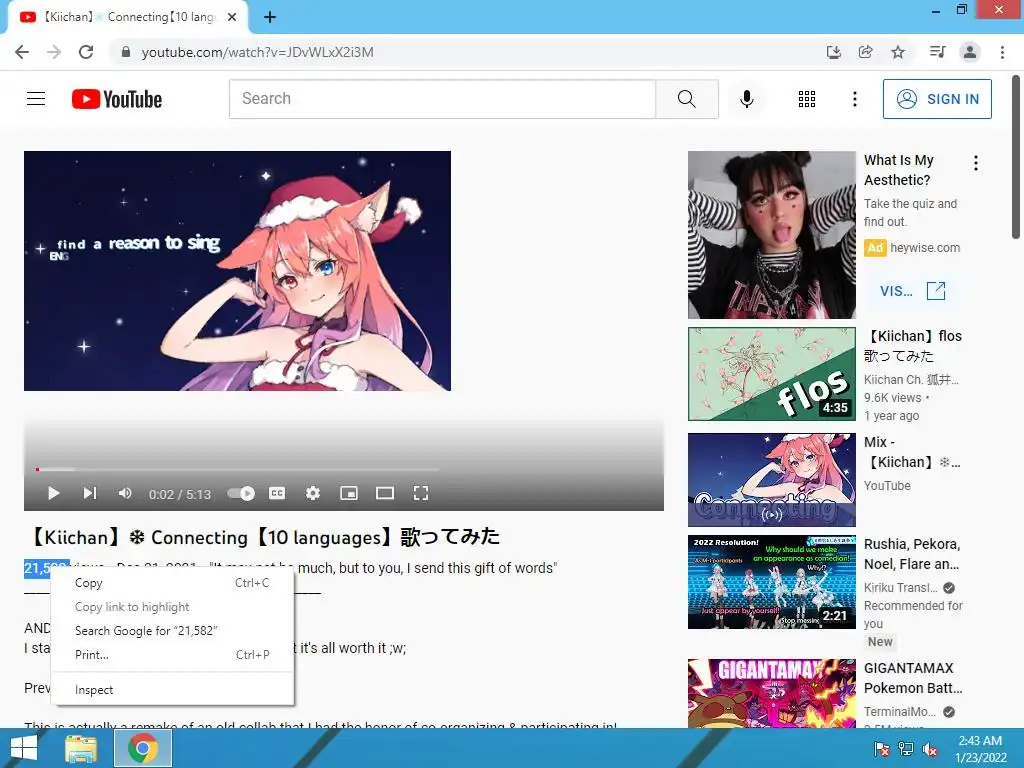
Task: Open Chrome three-dot menu
Action: pos(1002,52)
